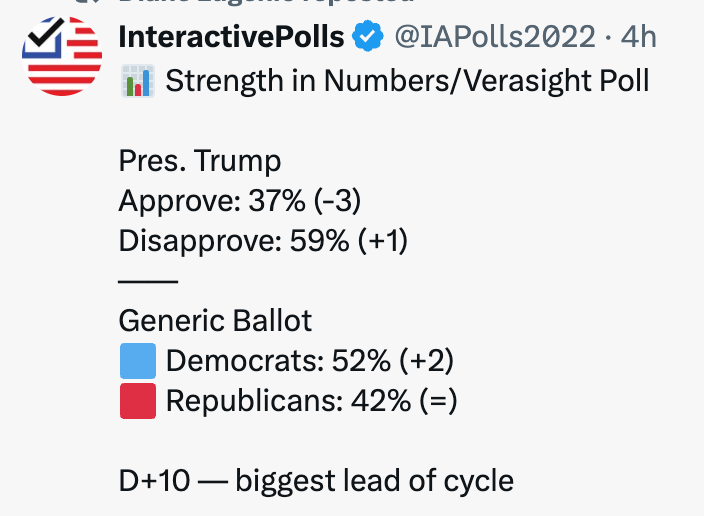
Task: Click the horizontal divider dash line
Action: pos(148,281)
